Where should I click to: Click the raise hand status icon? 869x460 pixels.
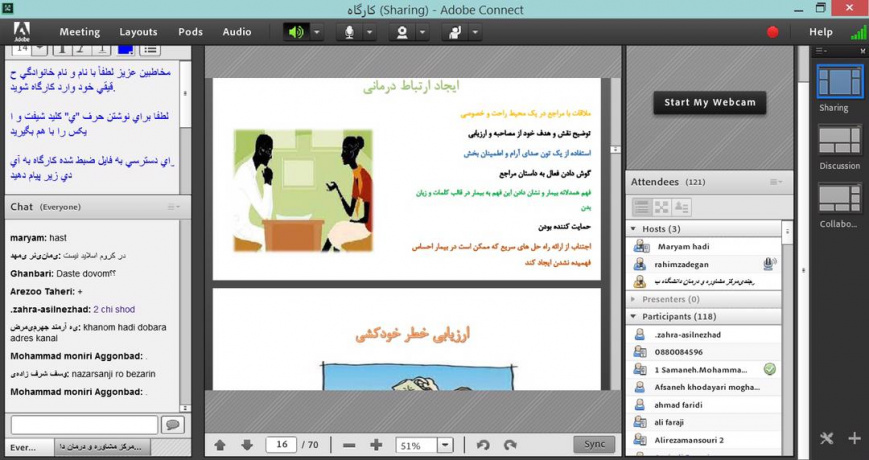click(x=455, y=32)
